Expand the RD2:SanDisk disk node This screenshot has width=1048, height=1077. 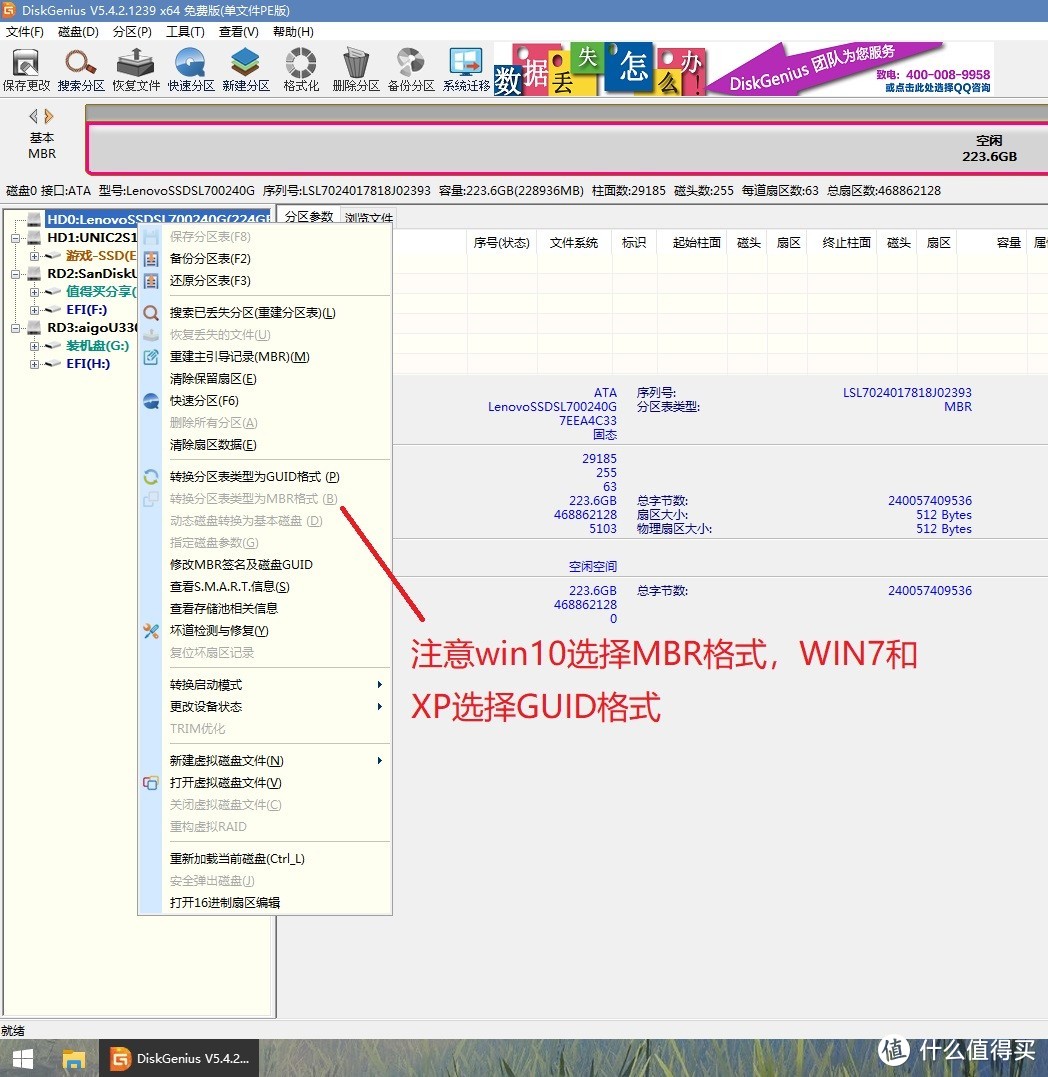click(16, 273)
